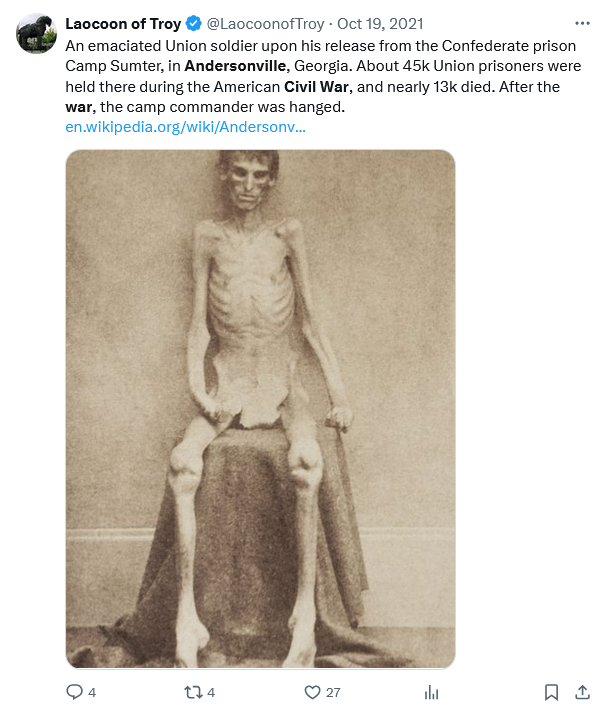Open the en.wikipedia.org Andersonville link

click(x=185, y=127)
